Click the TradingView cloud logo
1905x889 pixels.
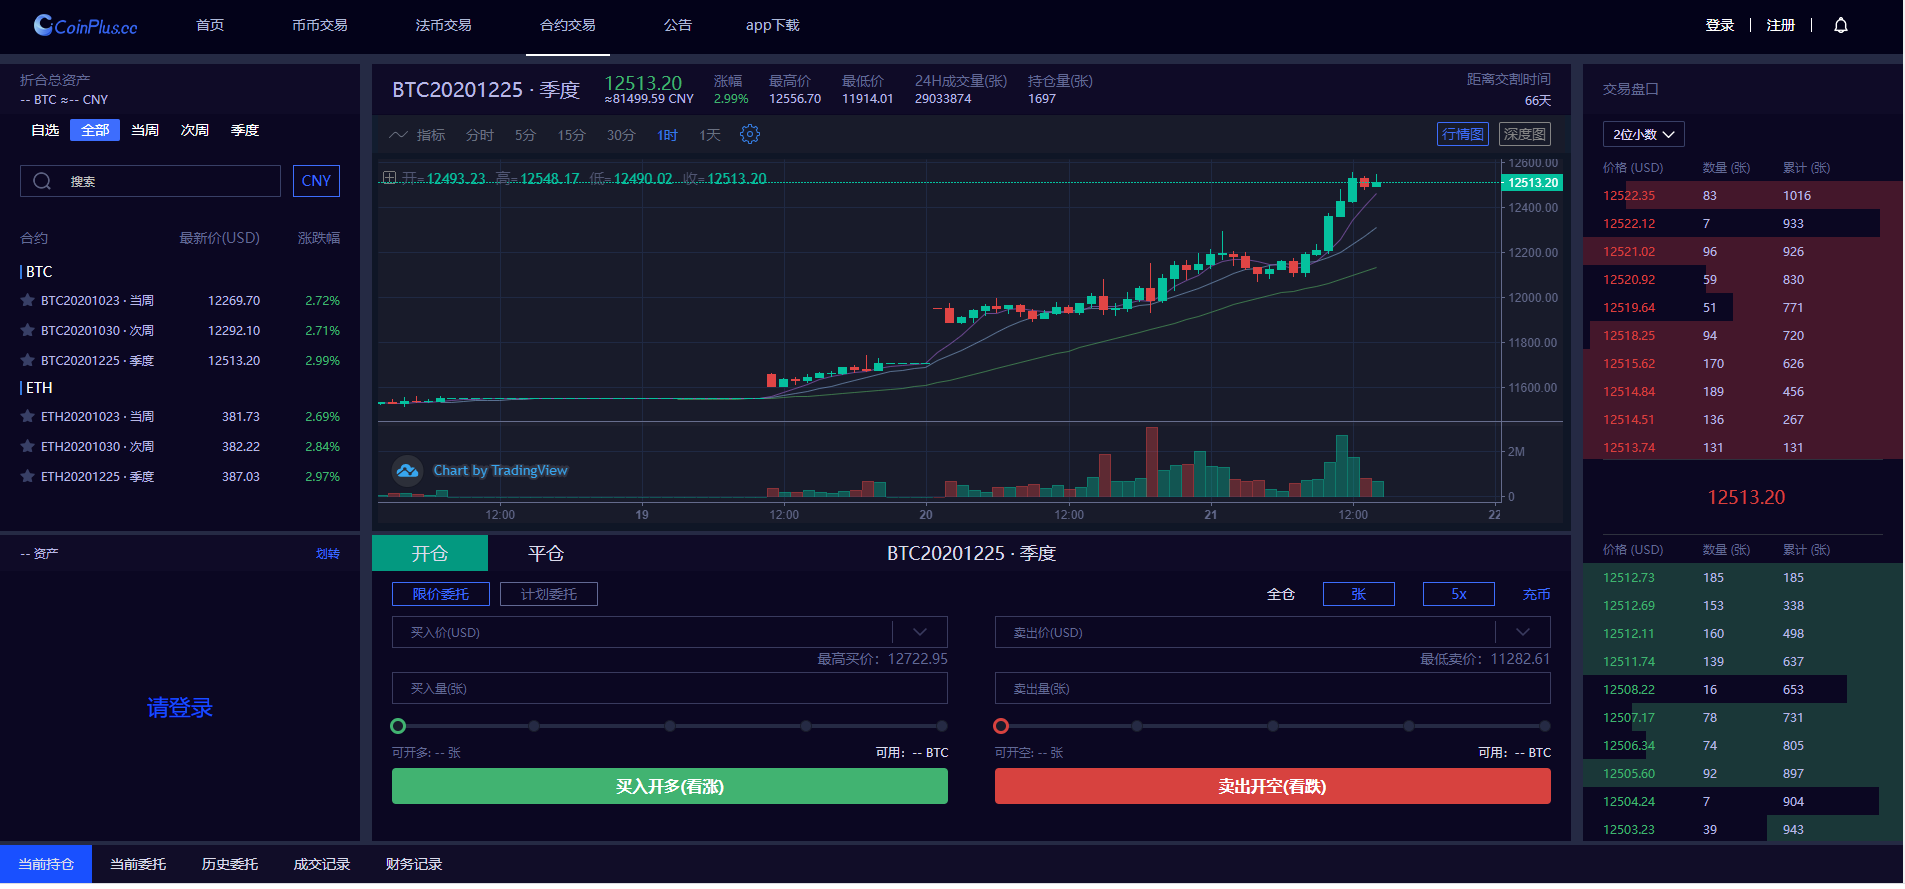(x=407, y=470)
